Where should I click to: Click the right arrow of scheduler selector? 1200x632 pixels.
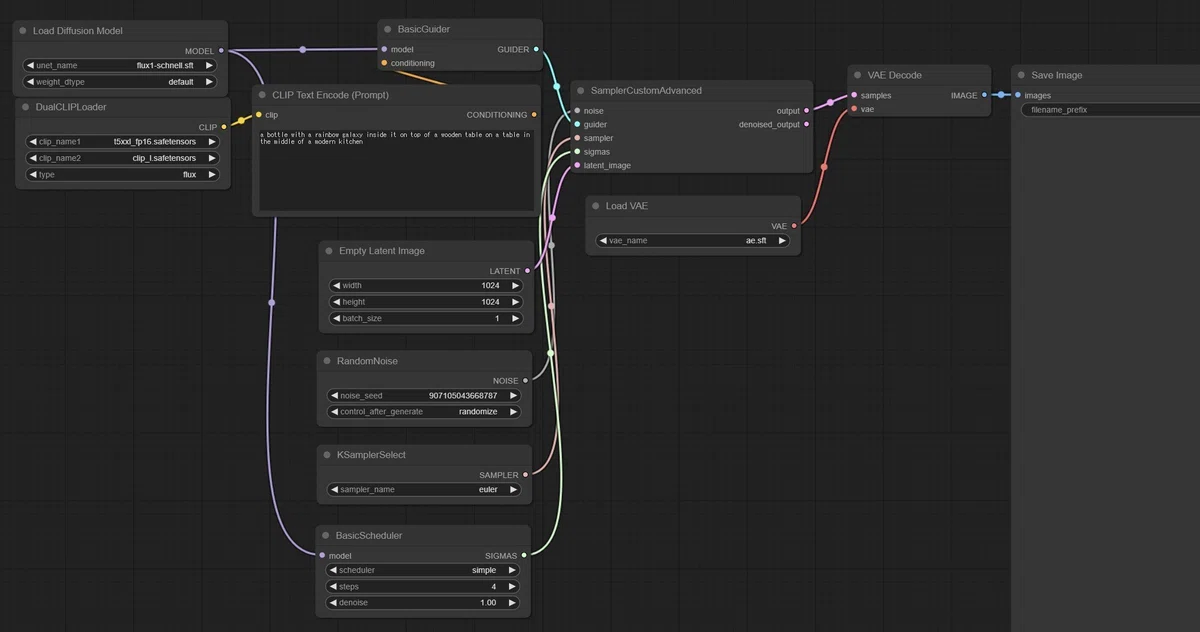click(514, 570)
